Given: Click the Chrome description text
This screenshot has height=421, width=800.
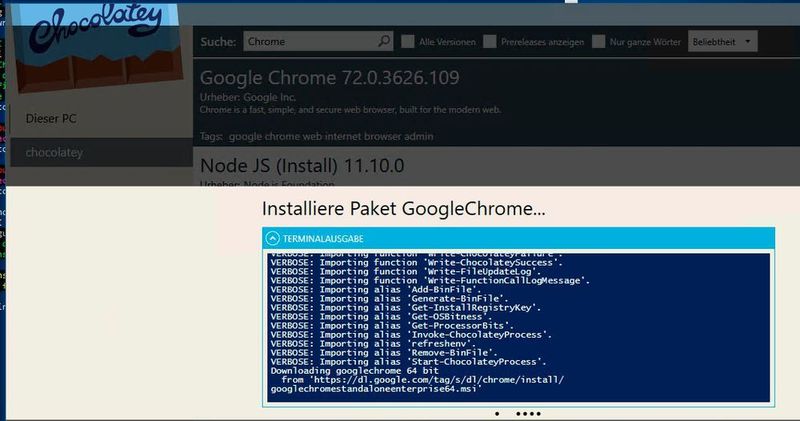Looking at the screenshot, I should 351,110.
